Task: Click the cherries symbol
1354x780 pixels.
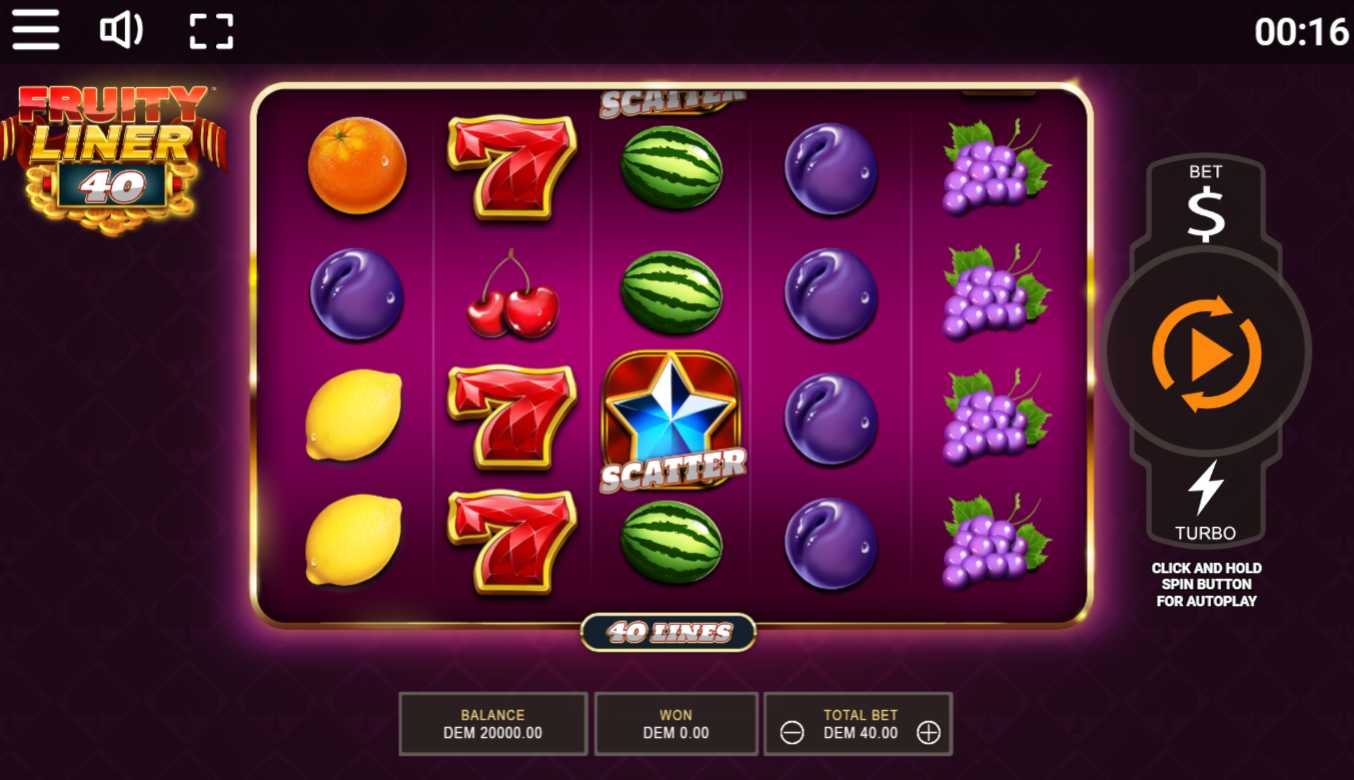Action: pos(512,293)
